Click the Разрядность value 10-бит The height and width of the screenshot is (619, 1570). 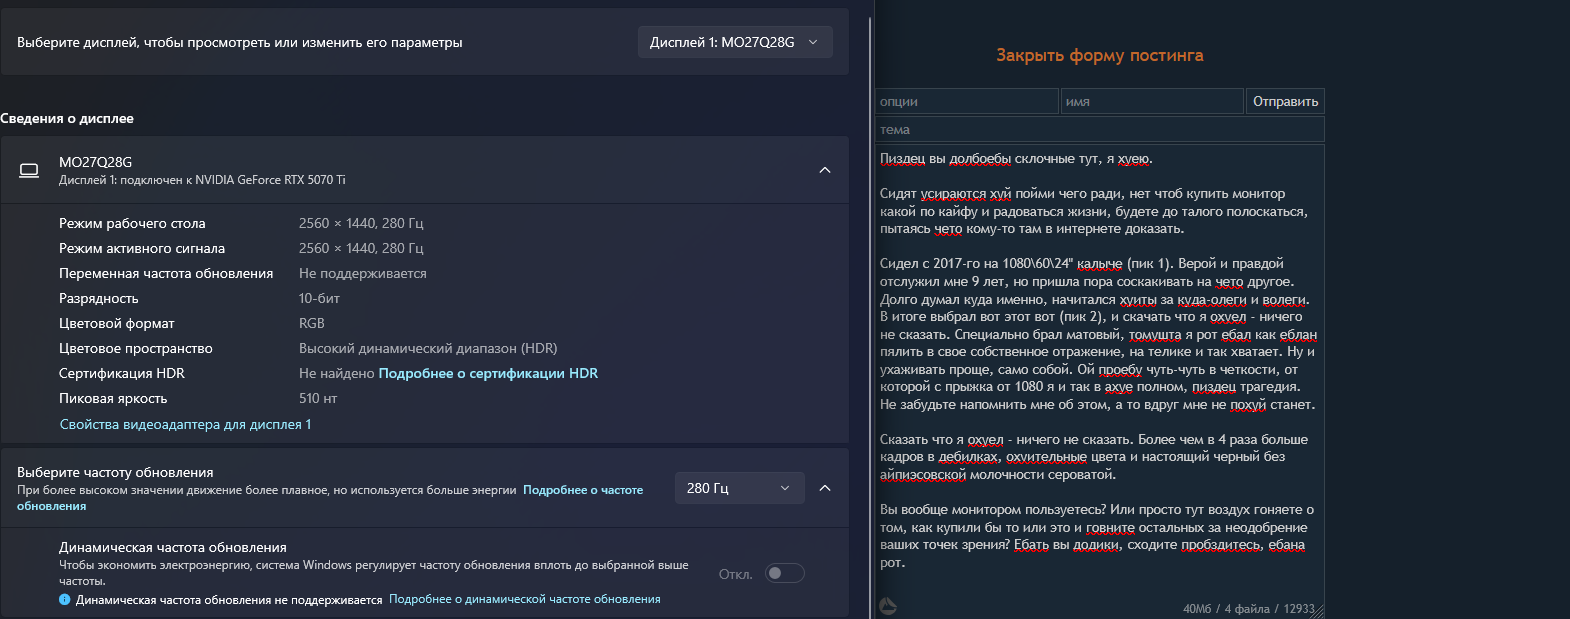point(319,298)
